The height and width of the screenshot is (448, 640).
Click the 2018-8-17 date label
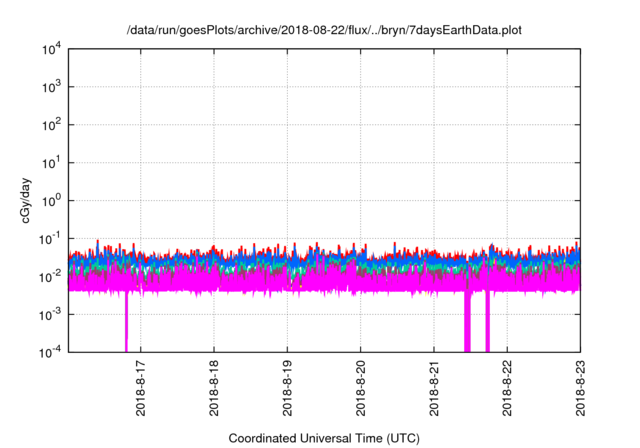point(140,388)
